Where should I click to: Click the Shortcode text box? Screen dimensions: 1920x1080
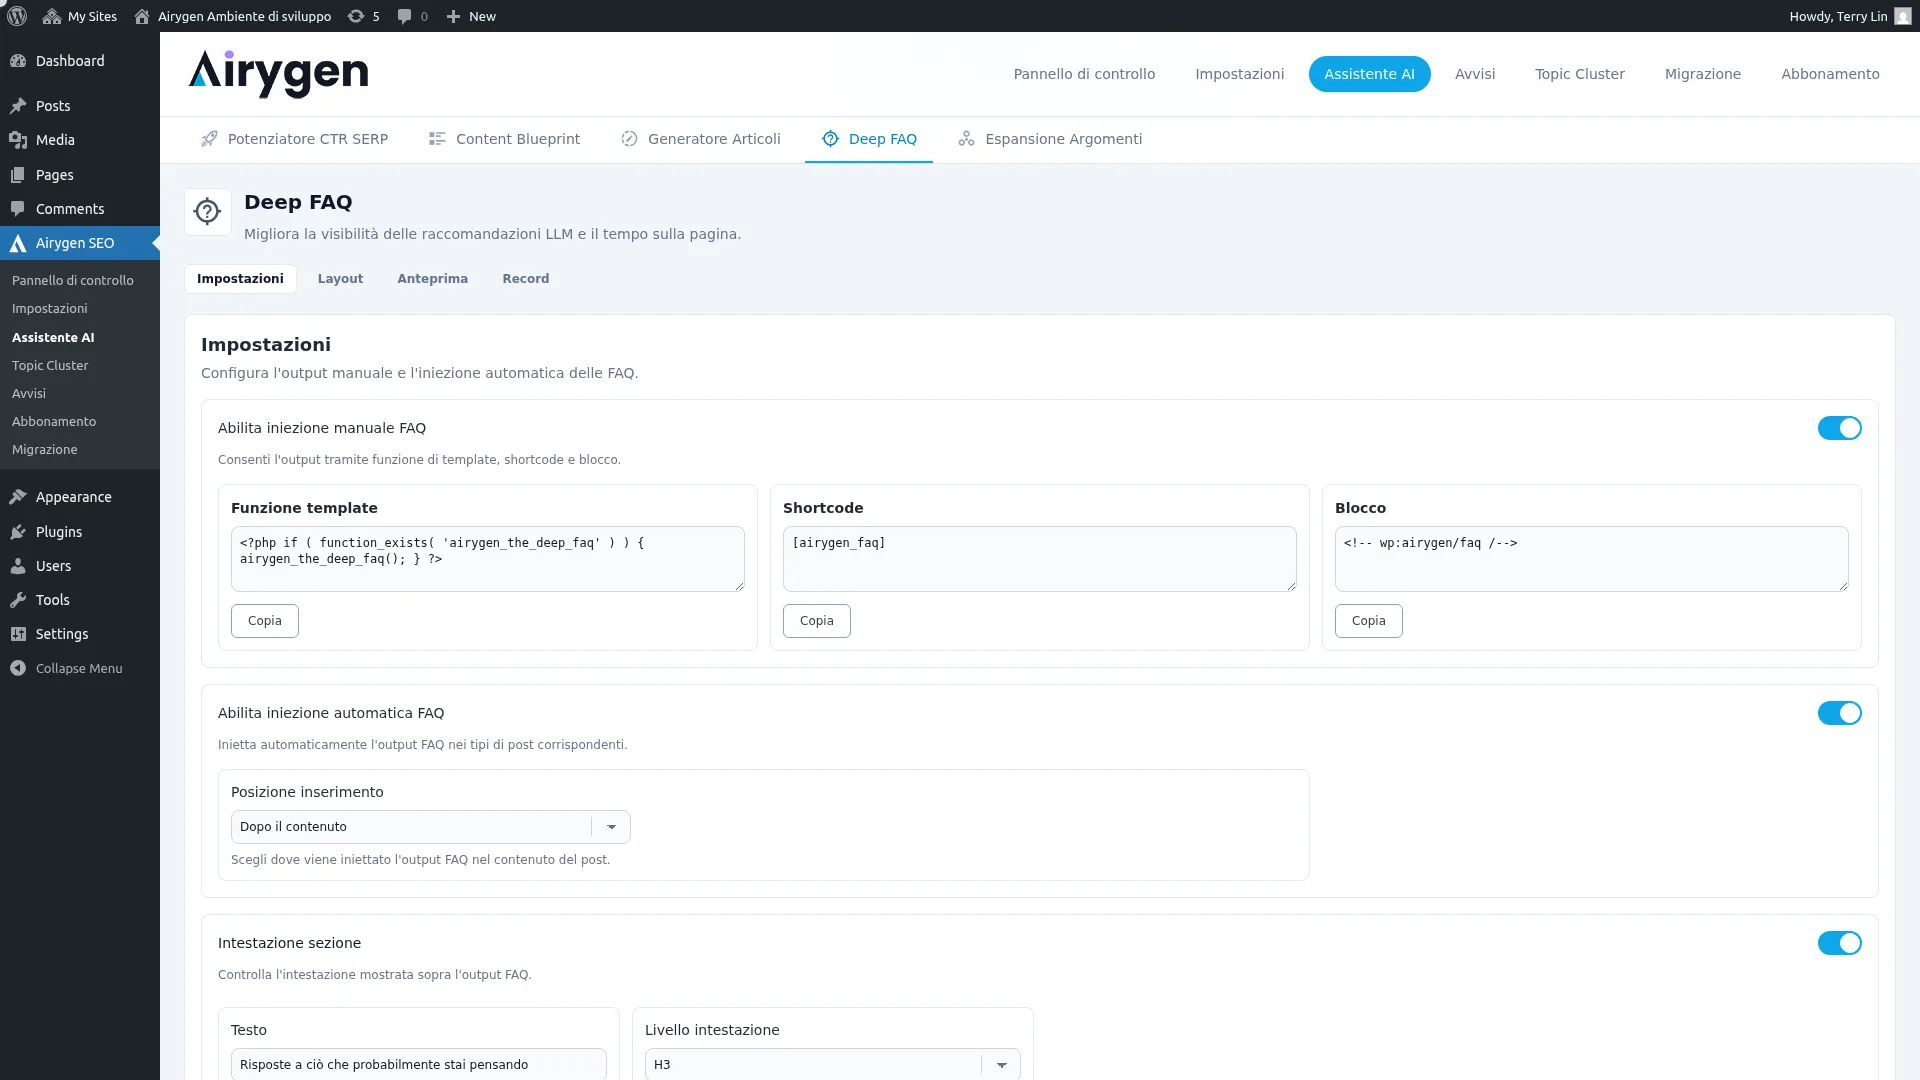click(1040, 559)
